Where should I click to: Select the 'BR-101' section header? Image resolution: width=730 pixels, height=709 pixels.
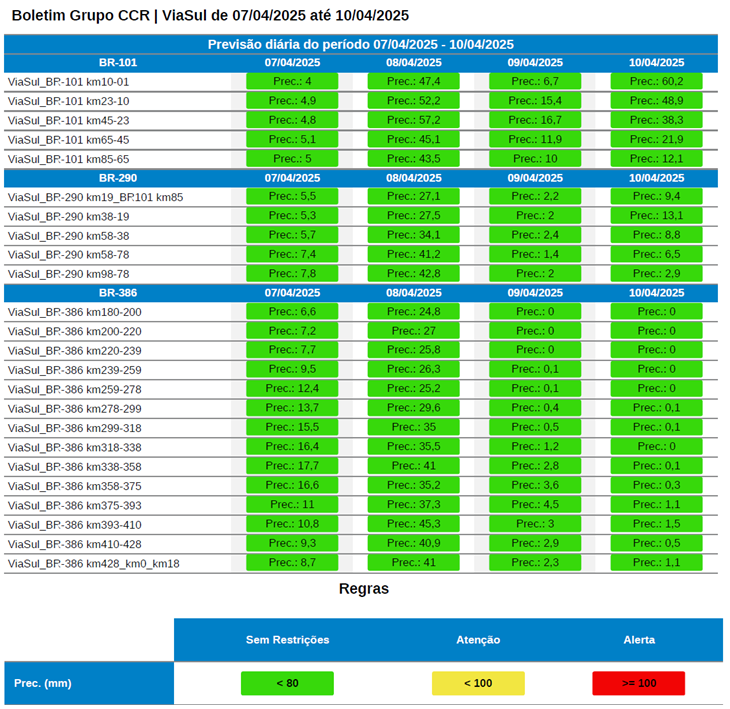[118, 62]
